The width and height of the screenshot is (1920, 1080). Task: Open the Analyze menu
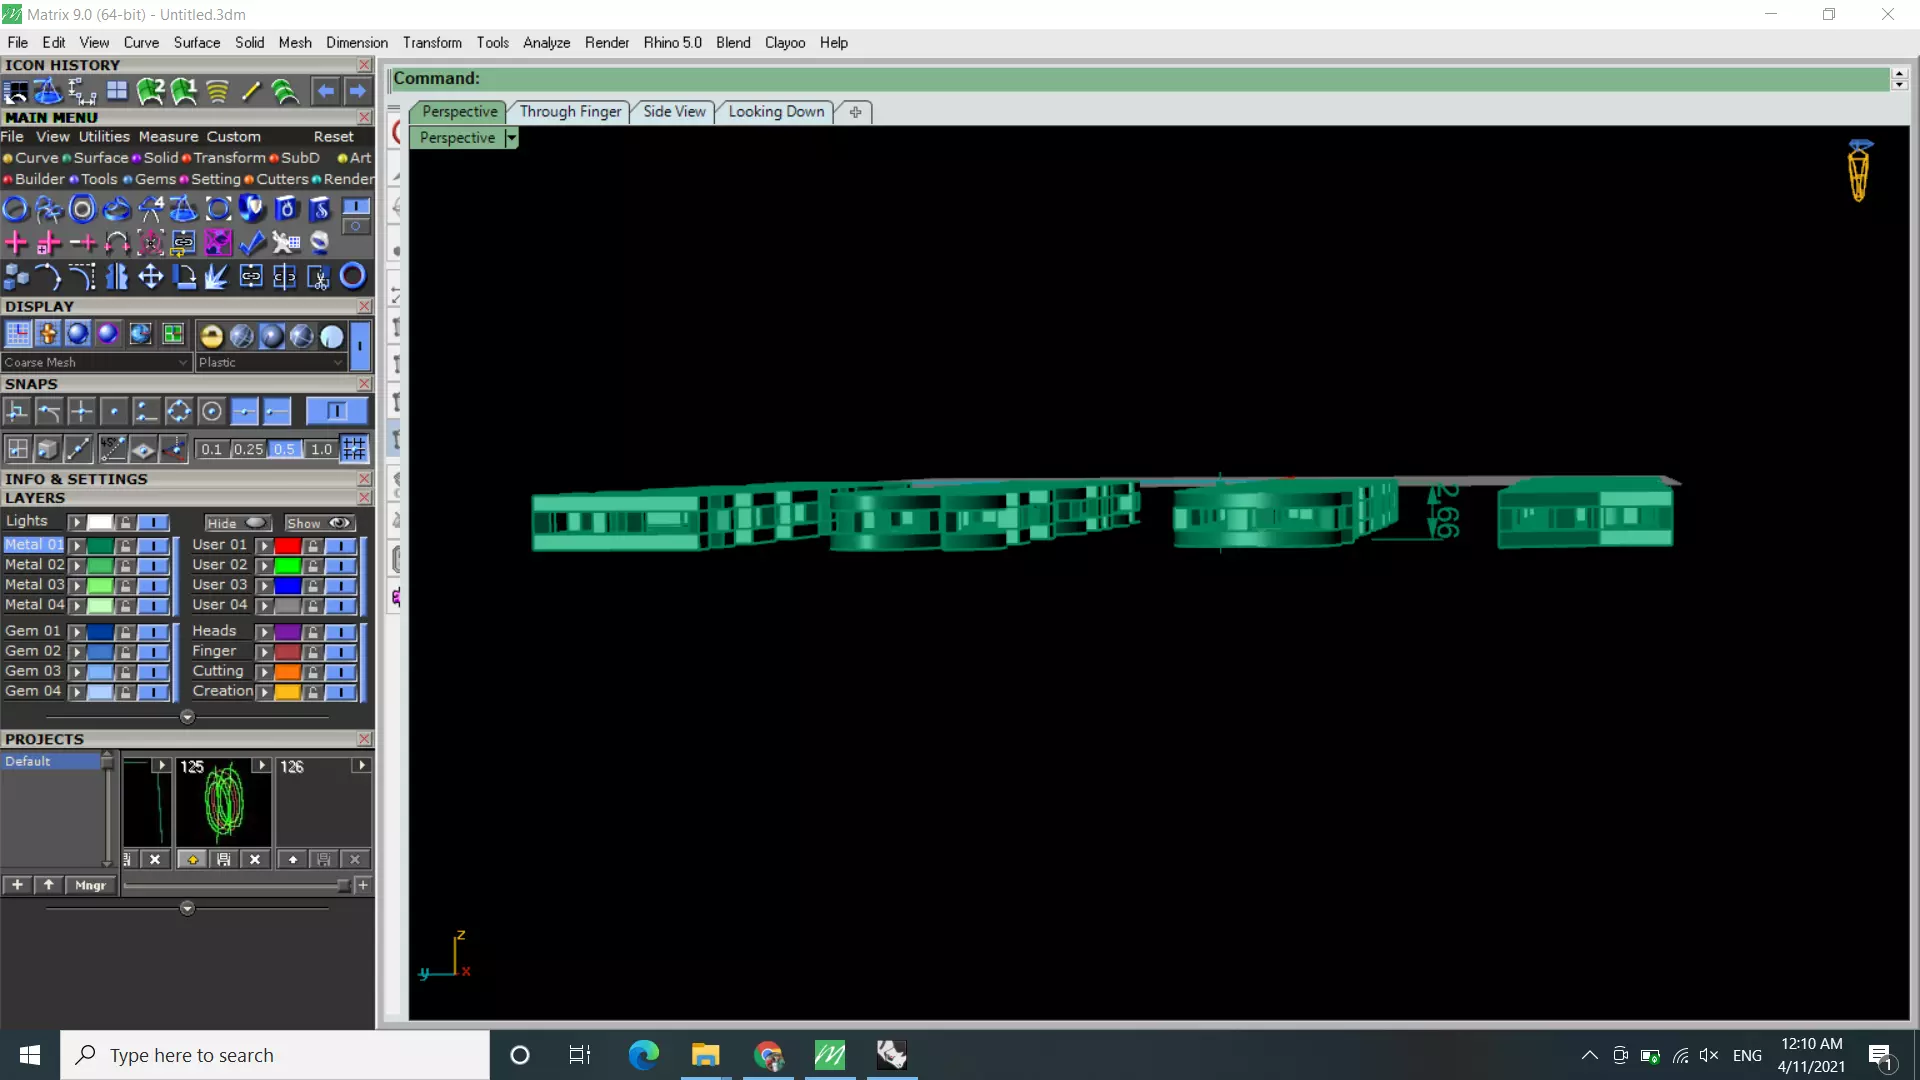(546, 43)
